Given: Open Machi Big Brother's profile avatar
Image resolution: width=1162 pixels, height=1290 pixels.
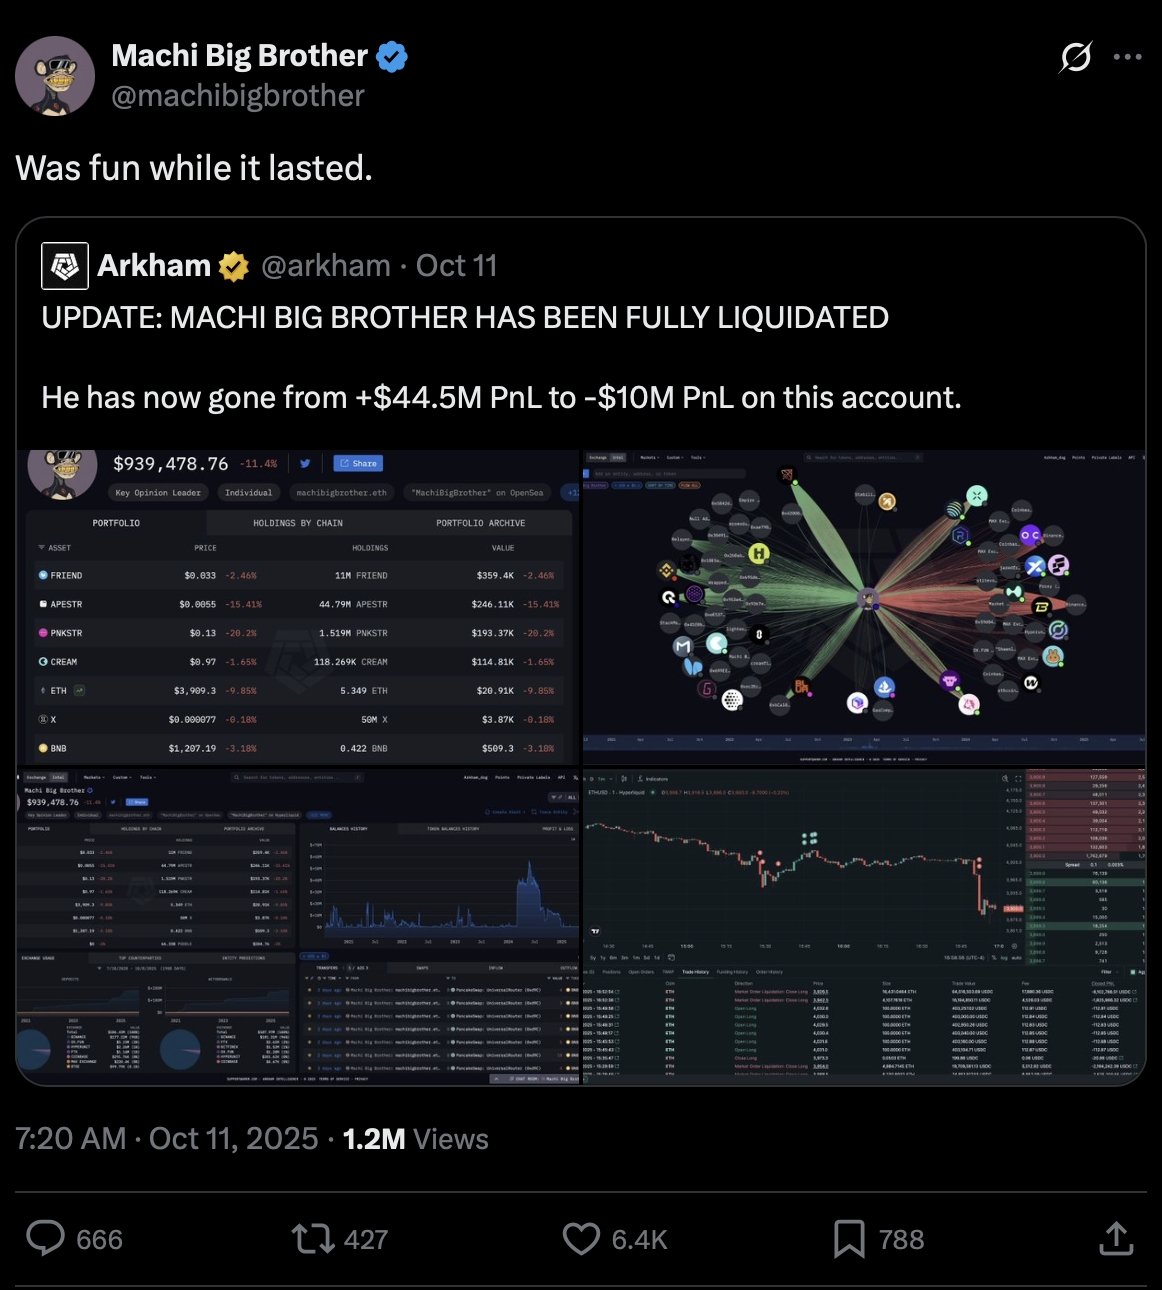Looking at the screenshot, I should (x=55, y=76).
